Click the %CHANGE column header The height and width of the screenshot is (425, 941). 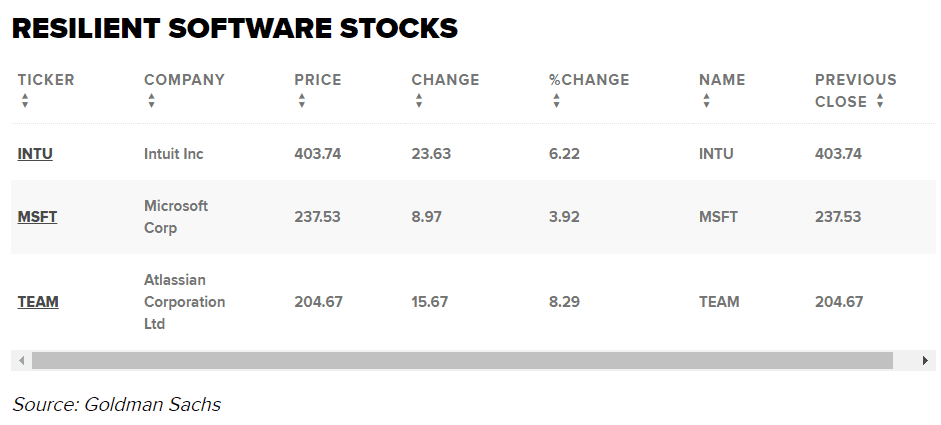tap(589, 80)
